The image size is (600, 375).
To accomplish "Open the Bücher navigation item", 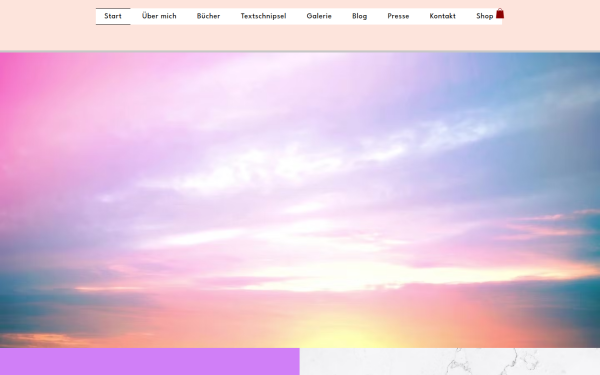I will click(209, 16).
